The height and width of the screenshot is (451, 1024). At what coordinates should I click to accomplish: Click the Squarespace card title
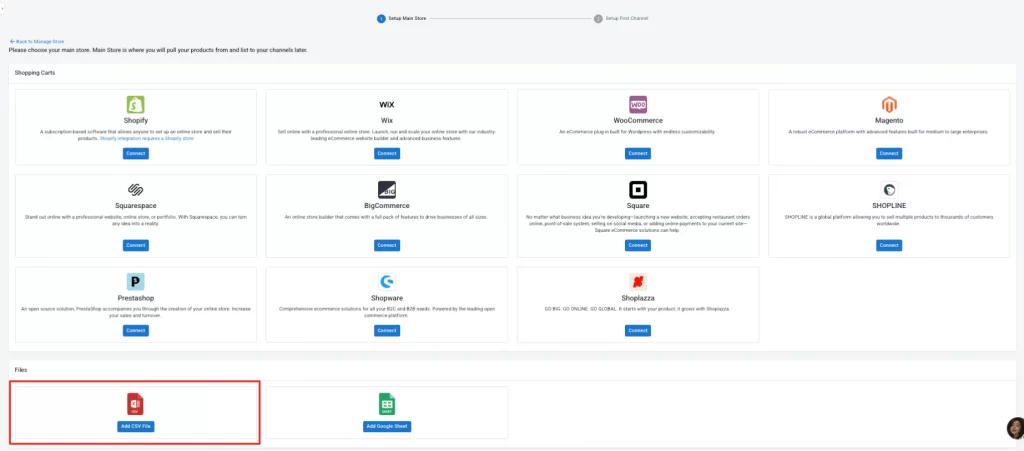[136, 206]
